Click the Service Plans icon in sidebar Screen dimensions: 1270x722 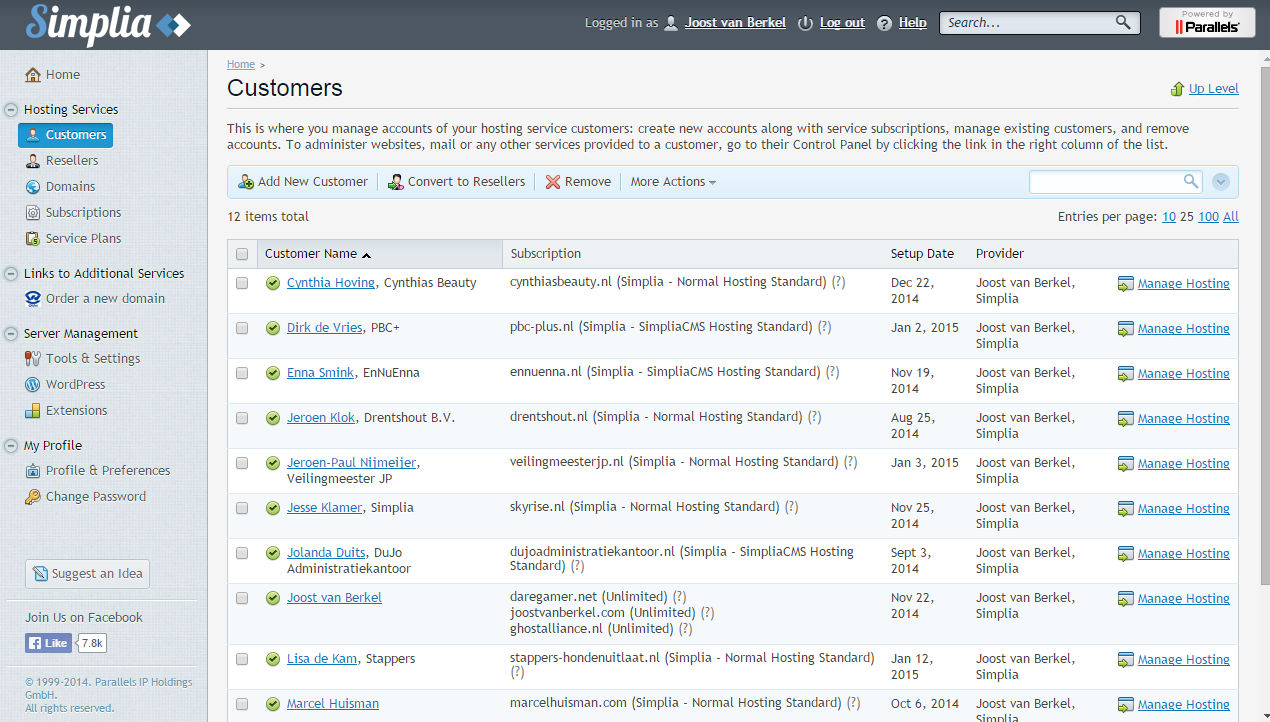pyautogui.click(x=33, y=239)
